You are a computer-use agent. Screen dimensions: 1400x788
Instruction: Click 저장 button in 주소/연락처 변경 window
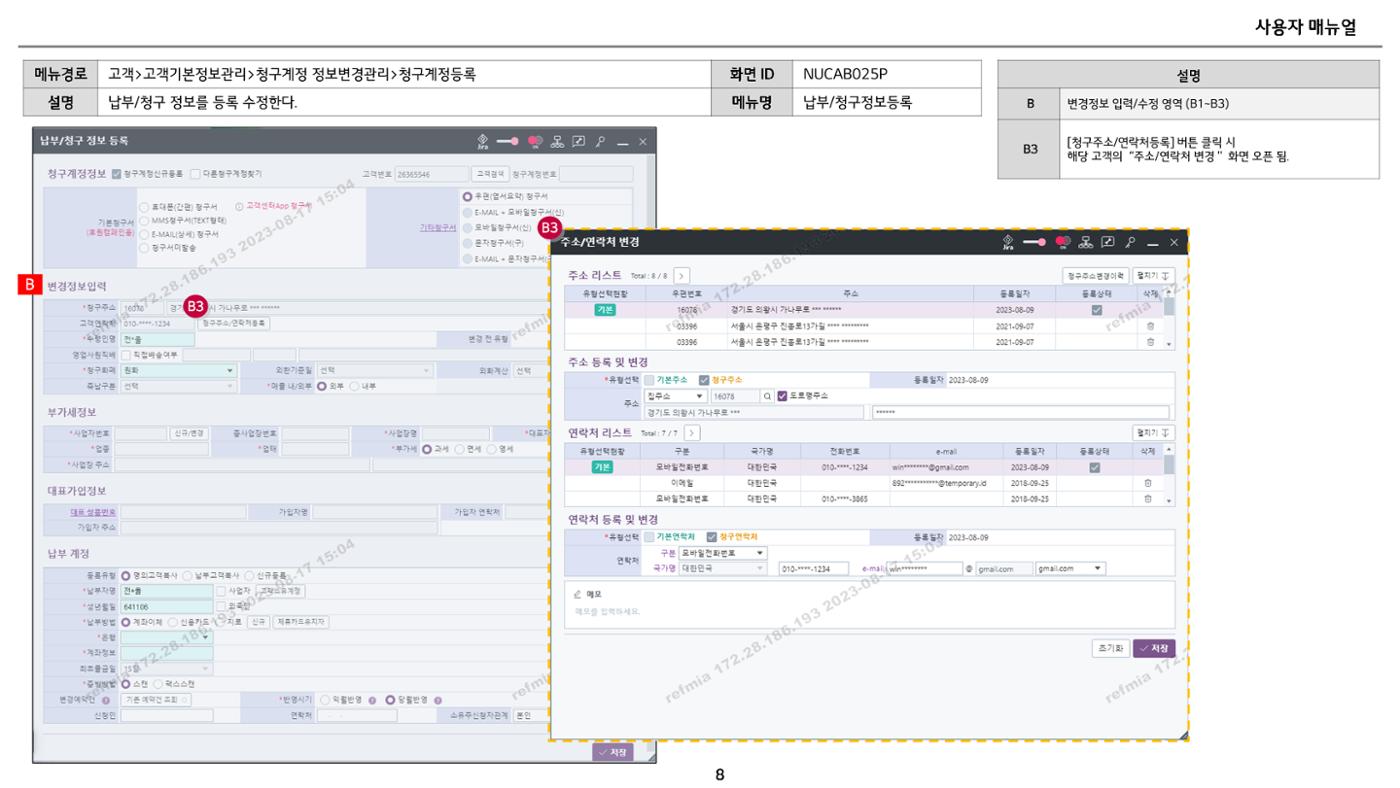1154,647
